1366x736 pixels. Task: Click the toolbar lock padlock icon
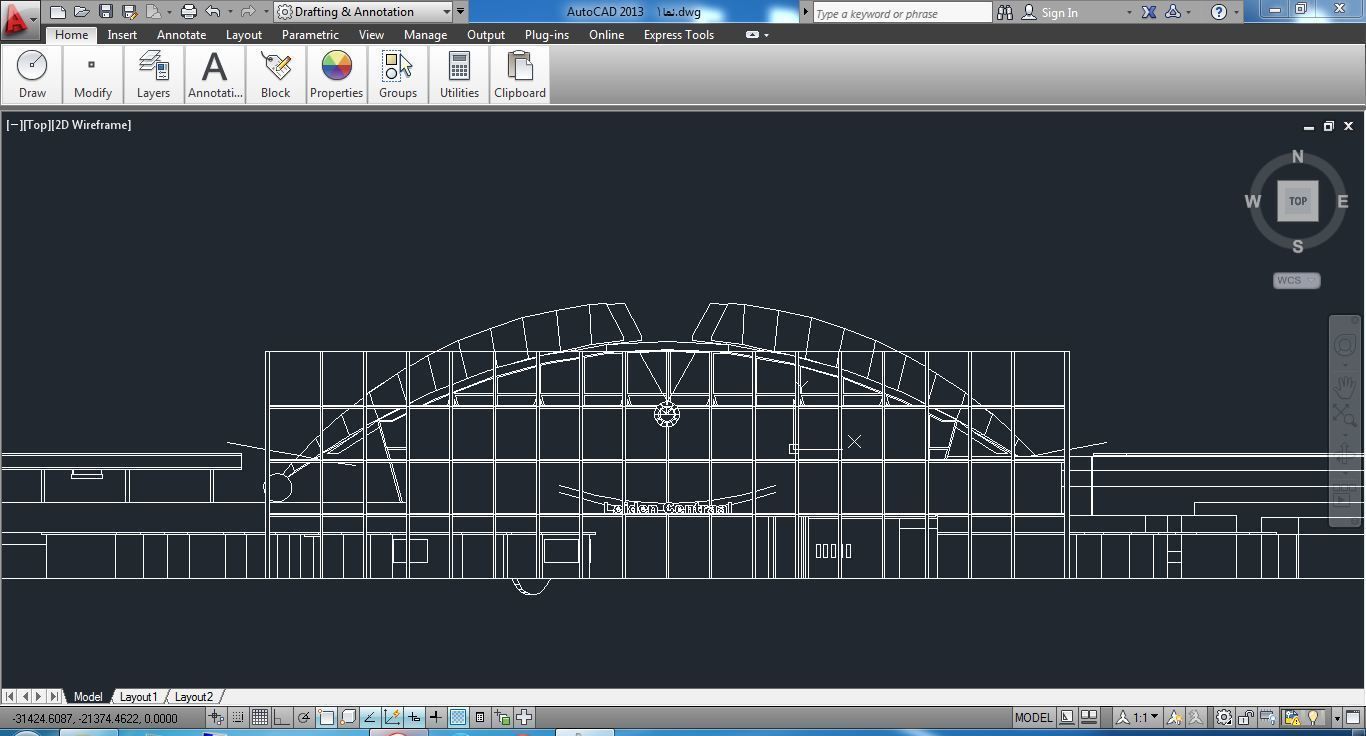click(1246, 717)
